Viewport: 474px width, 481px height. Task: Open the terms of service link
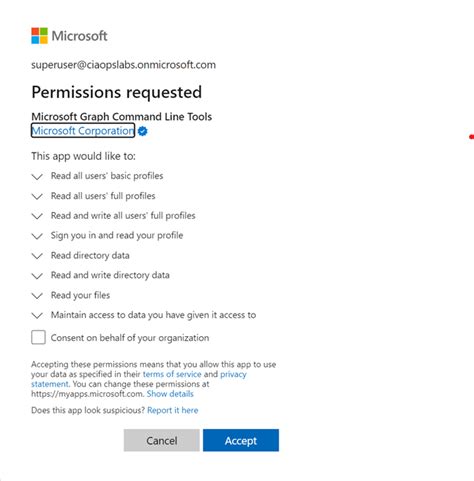(172, 374)
